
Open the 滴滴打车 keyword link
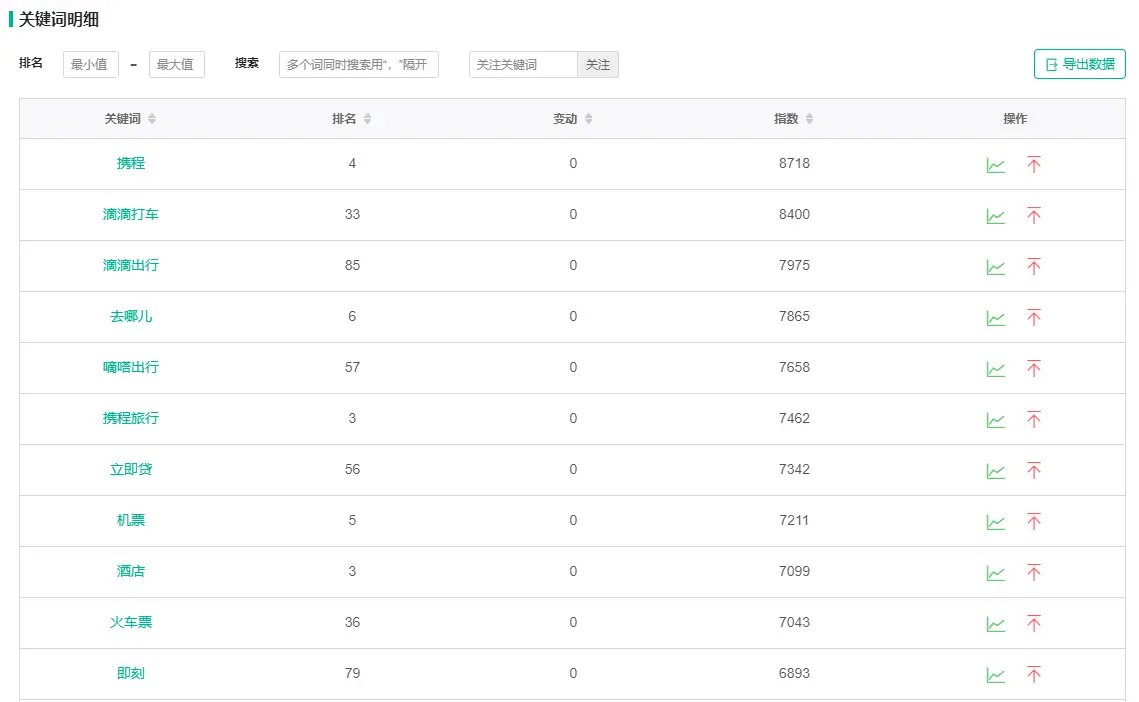tap(131, 214)
